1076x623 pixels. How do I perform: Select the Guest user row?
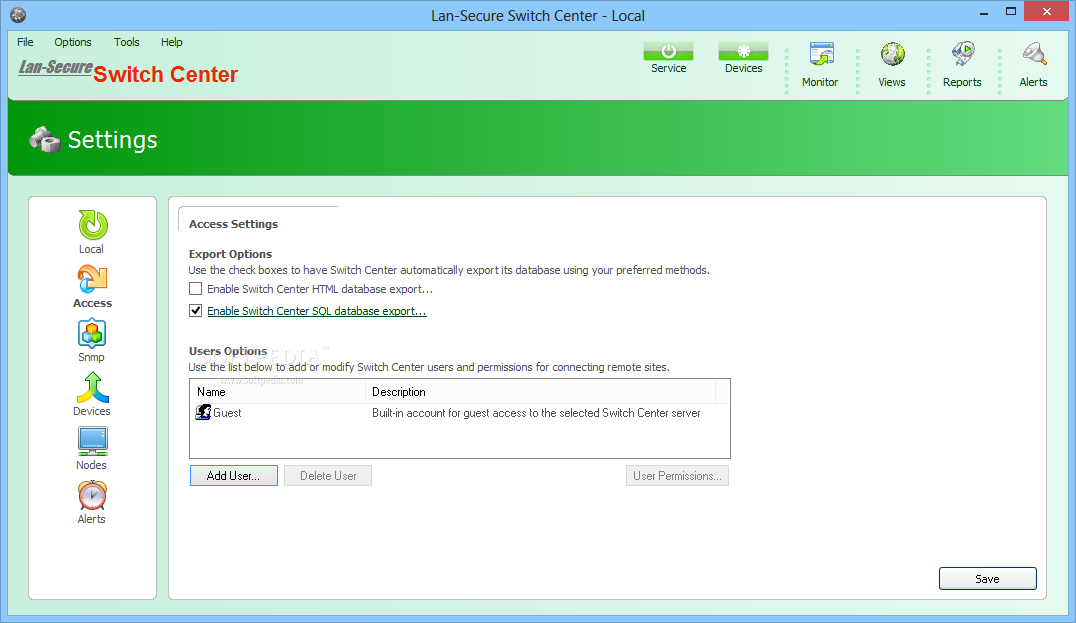pos(460,412)
